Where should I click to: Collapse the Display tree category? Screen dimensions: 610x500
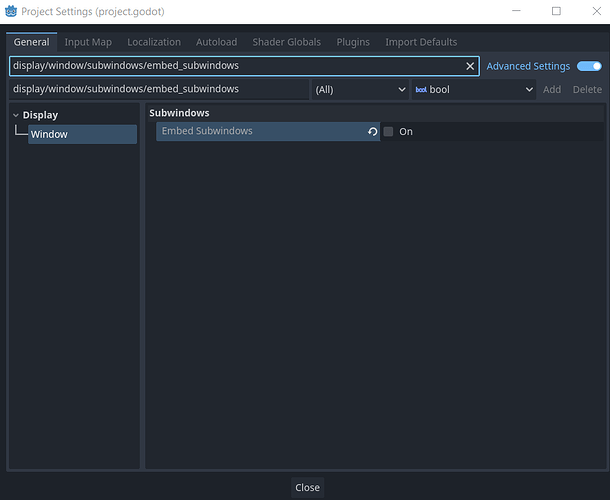tap(16, 115)
